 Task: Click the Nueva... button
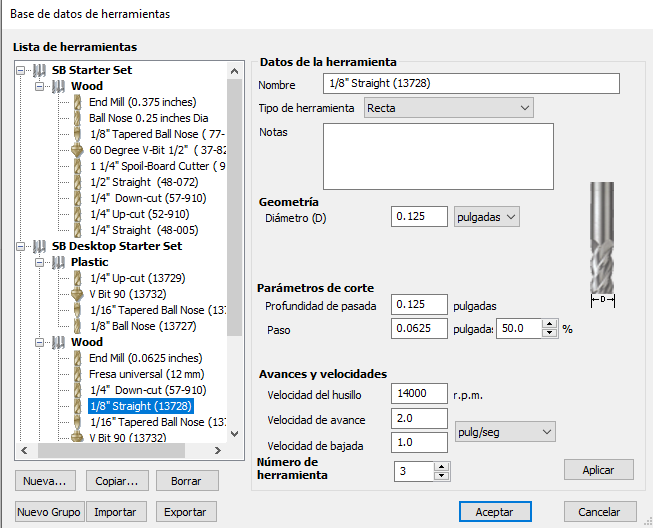pos(45,481)
